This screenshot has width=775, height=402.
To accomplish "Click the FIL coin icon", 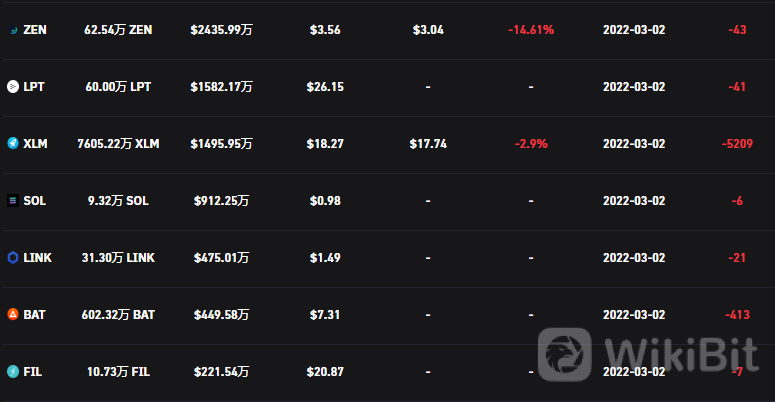I will 13,371.
